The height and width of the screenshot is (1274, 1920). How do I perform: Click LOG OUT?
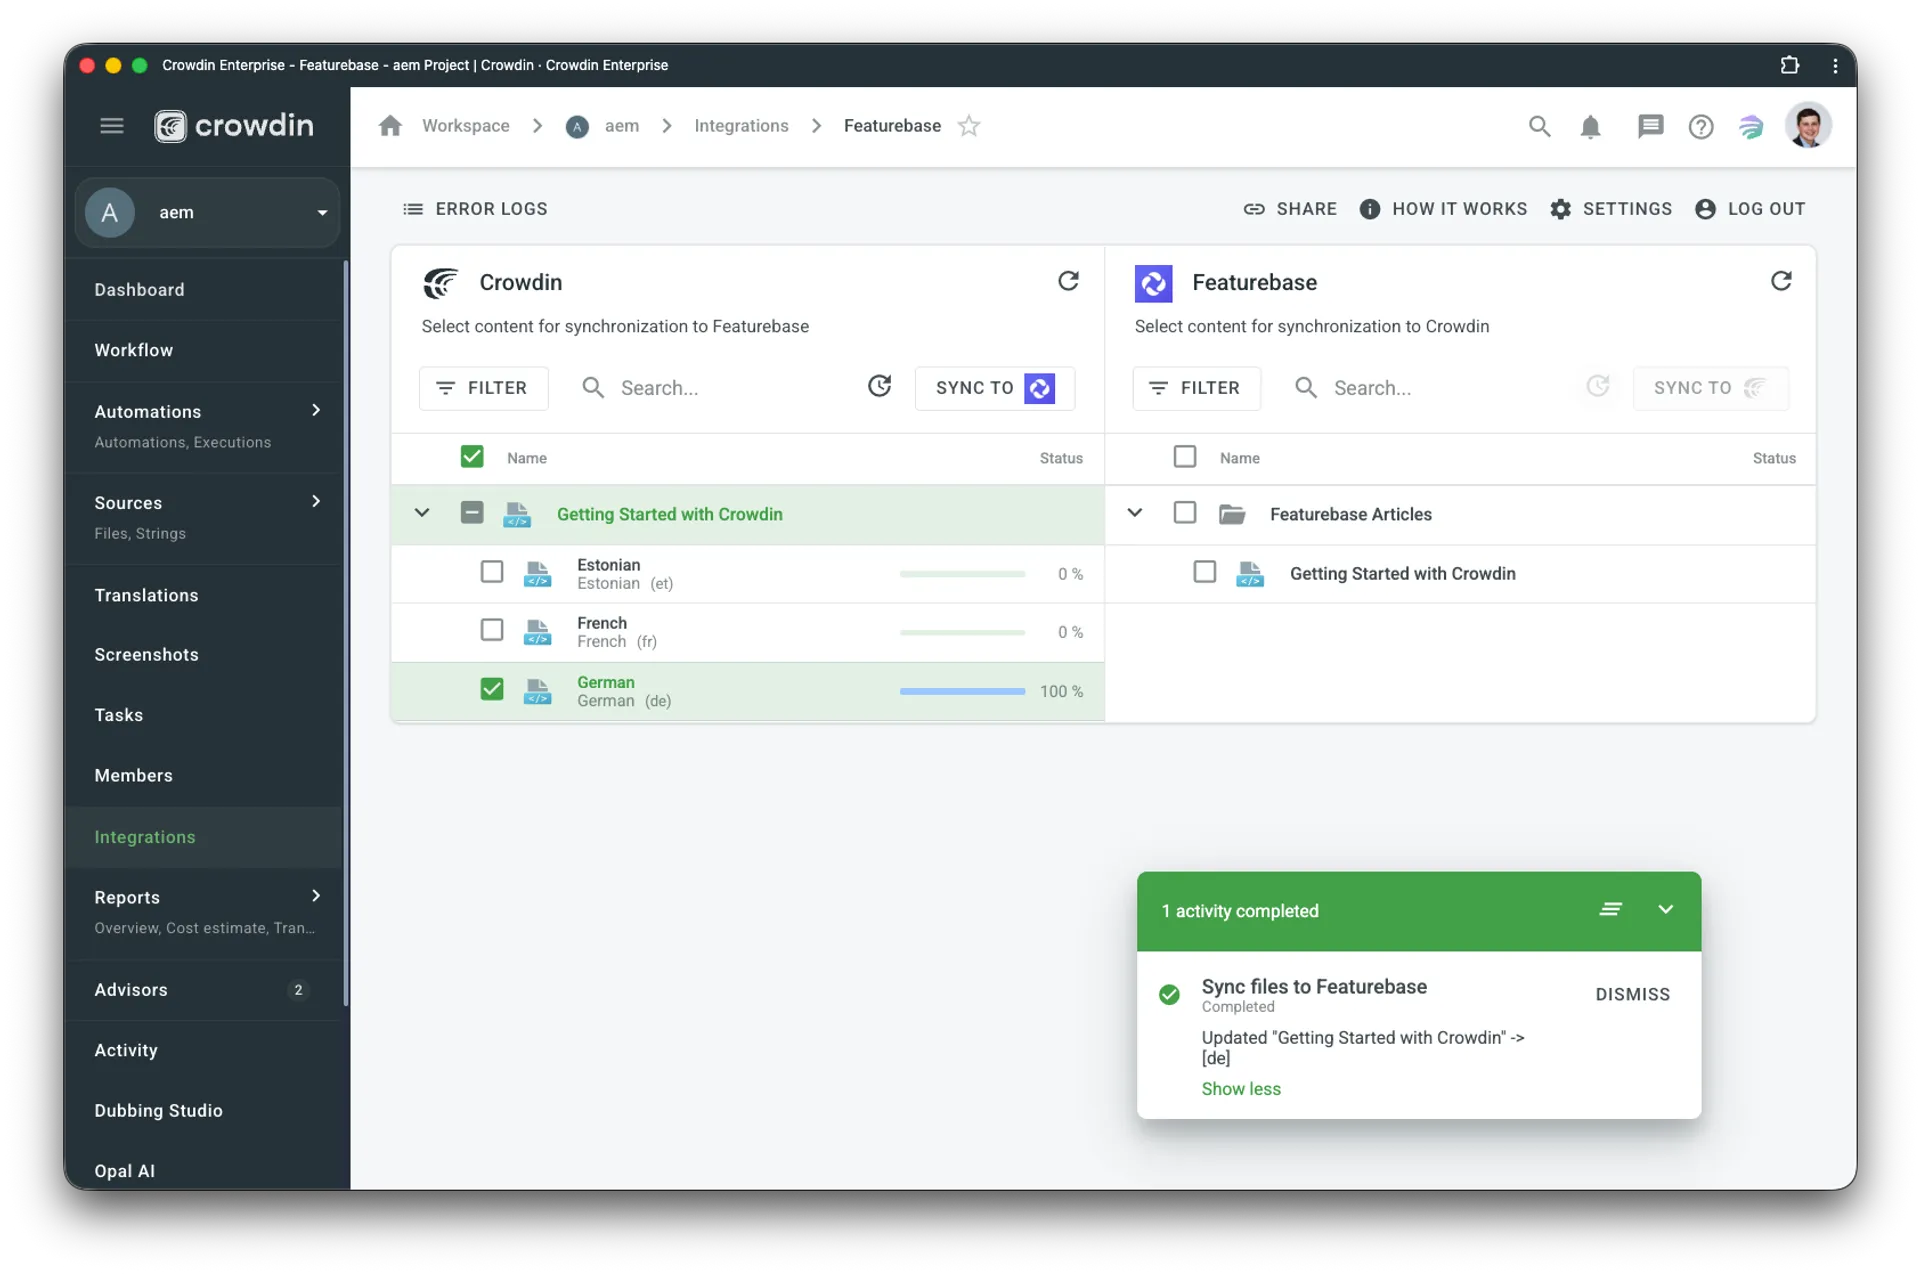1750,209
